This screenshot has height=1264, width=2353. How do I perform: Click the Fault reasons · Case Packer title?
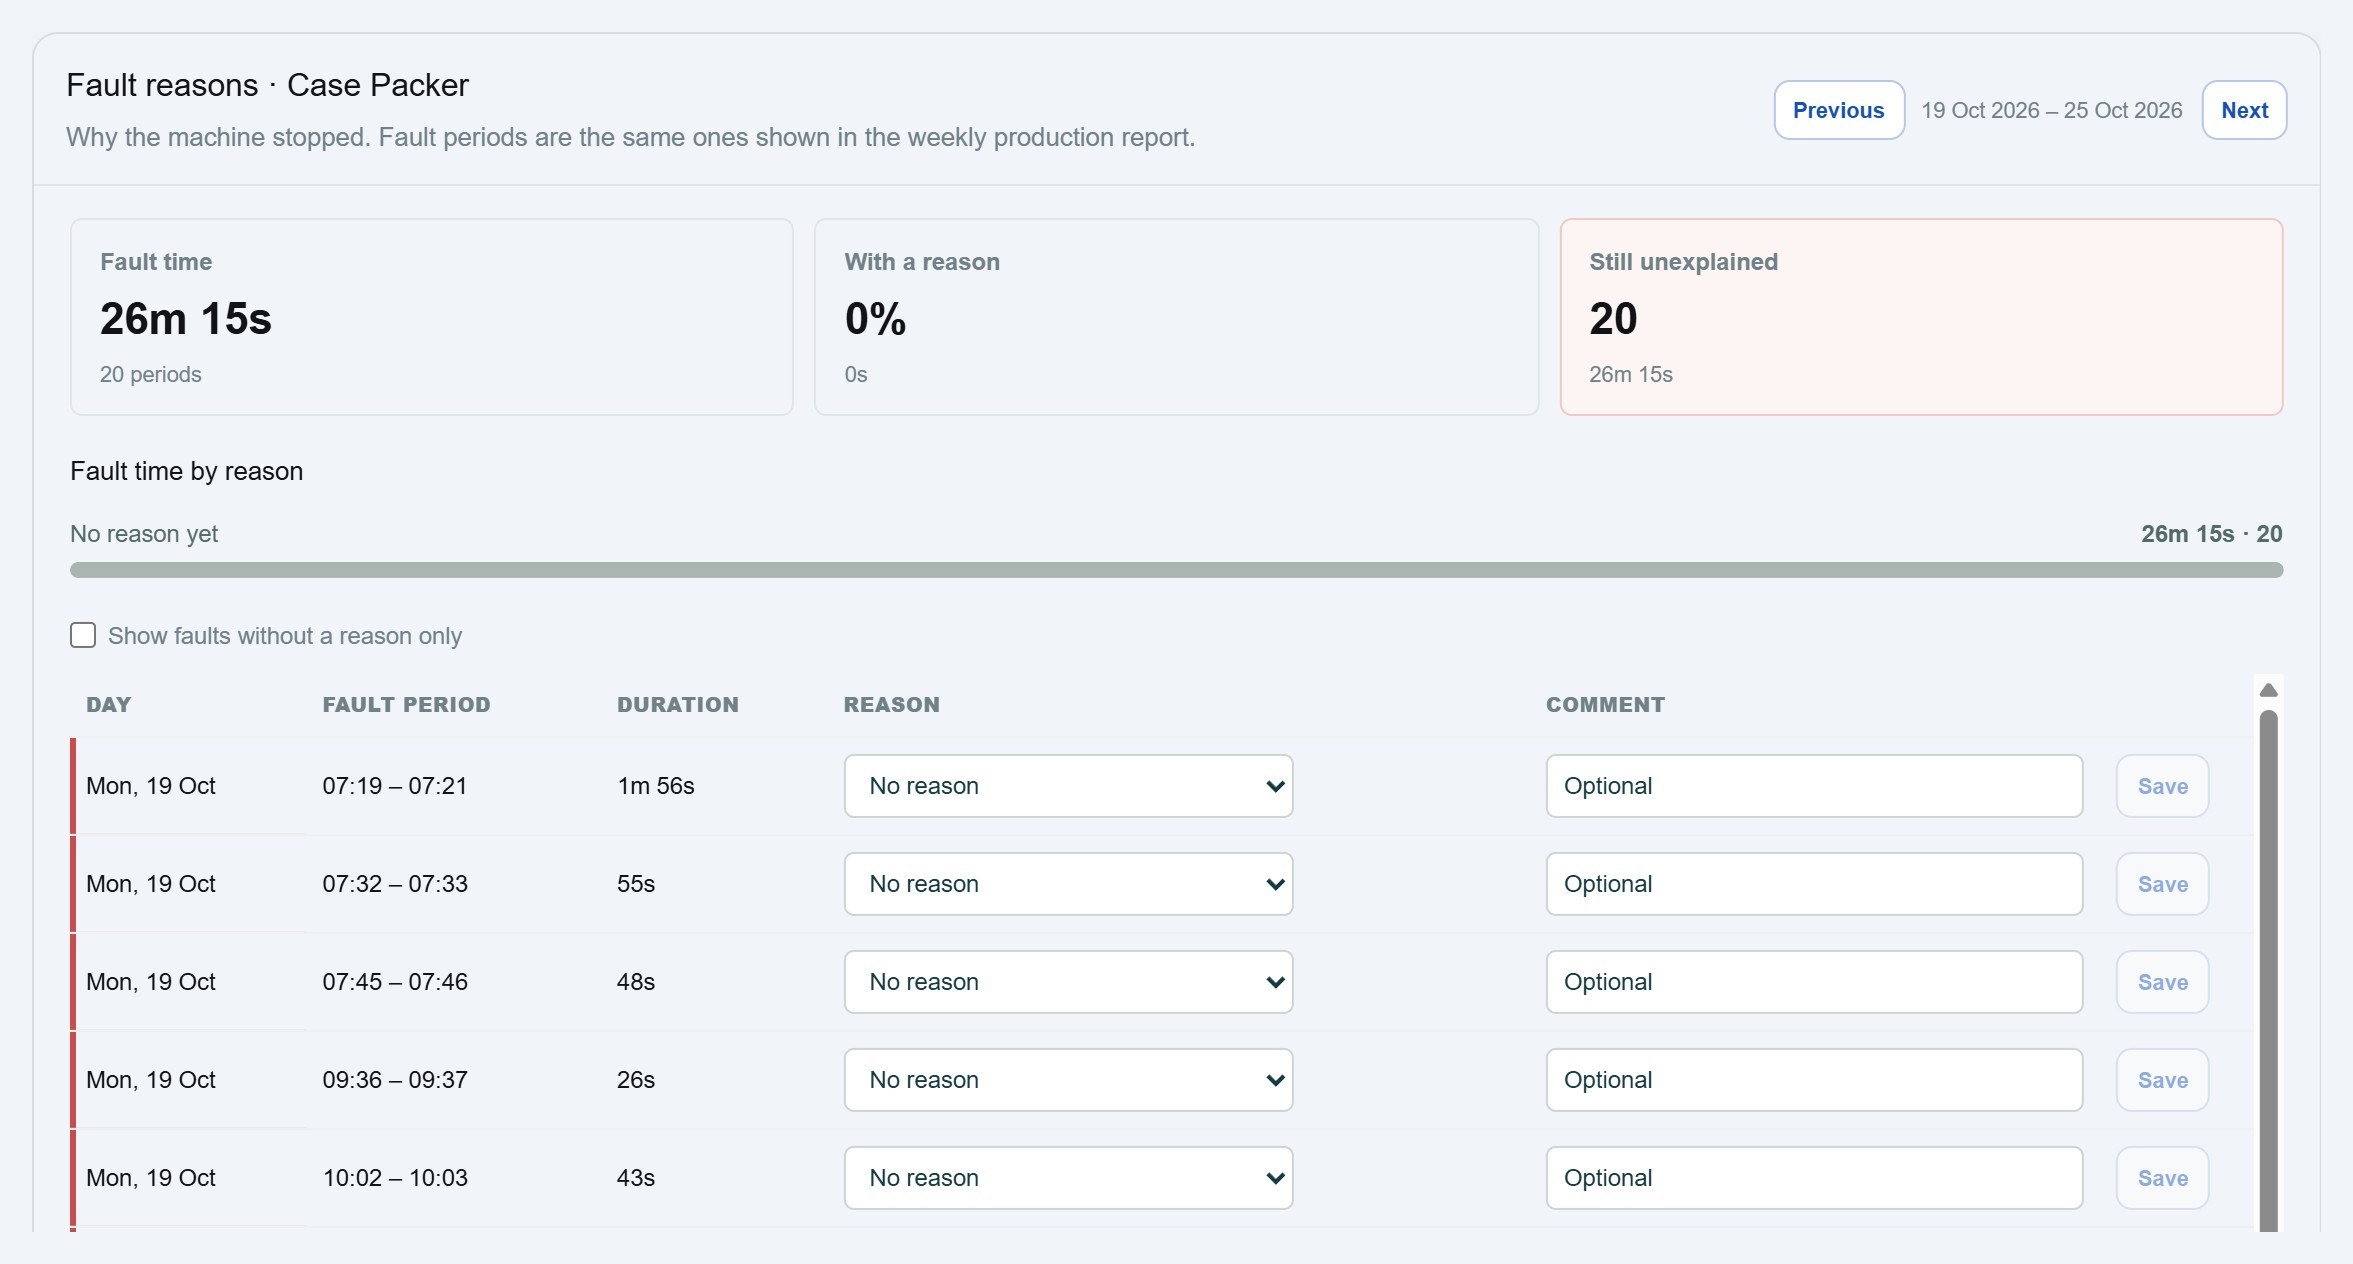tap(267, 85)
